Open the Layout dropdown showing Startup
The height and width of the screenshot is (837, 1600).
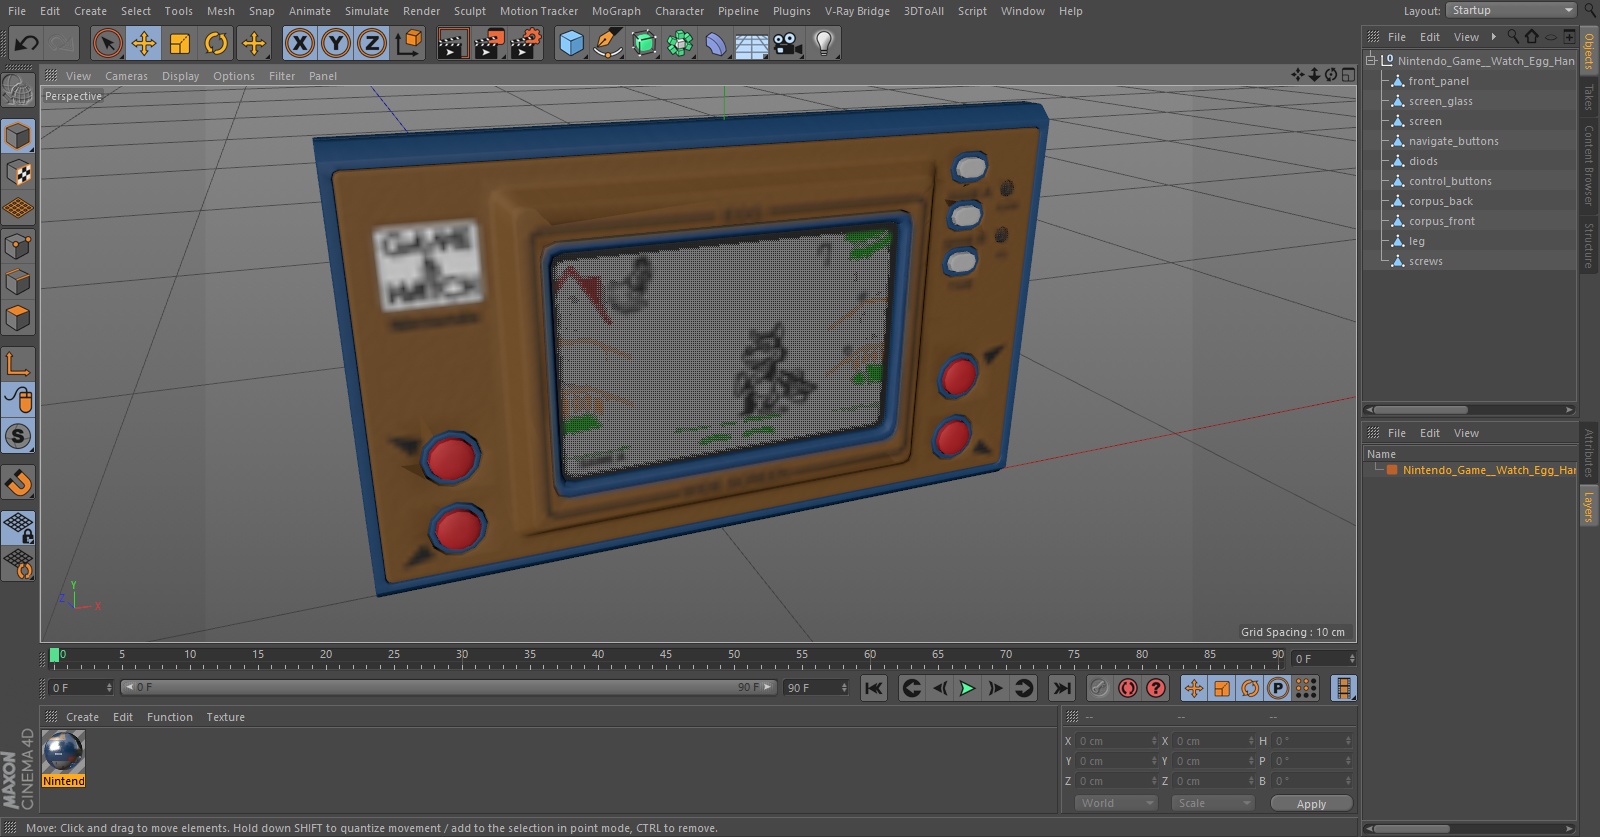pos(1511,10)
